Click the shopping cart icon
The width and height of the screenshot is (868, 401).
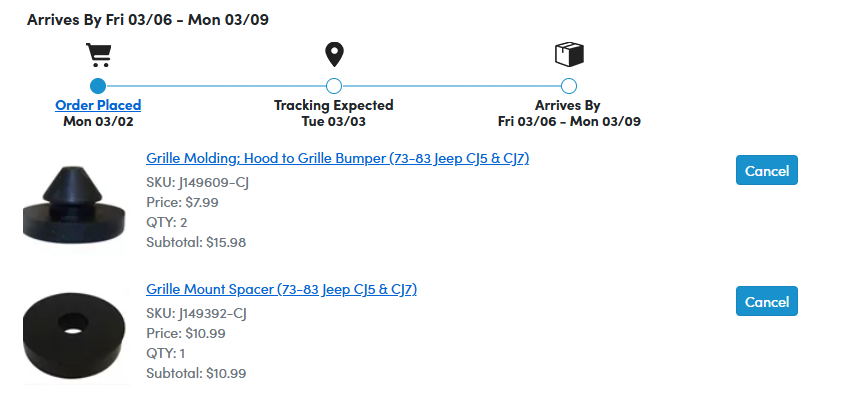click(98, 54)
